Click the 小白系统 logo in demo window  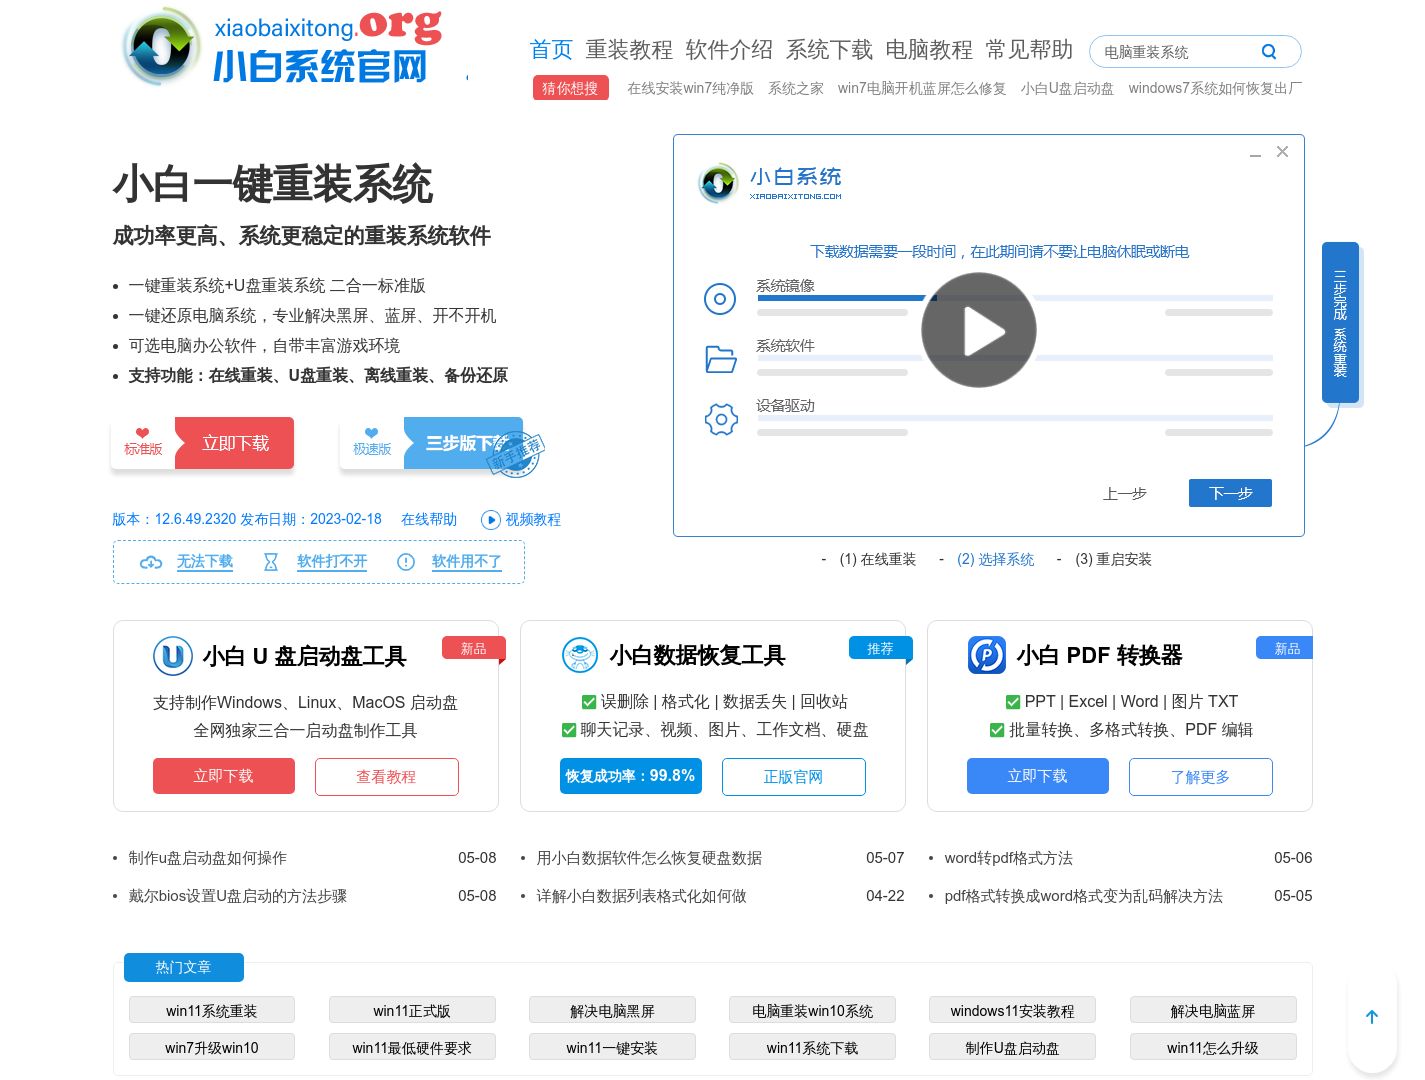point(770,183)
